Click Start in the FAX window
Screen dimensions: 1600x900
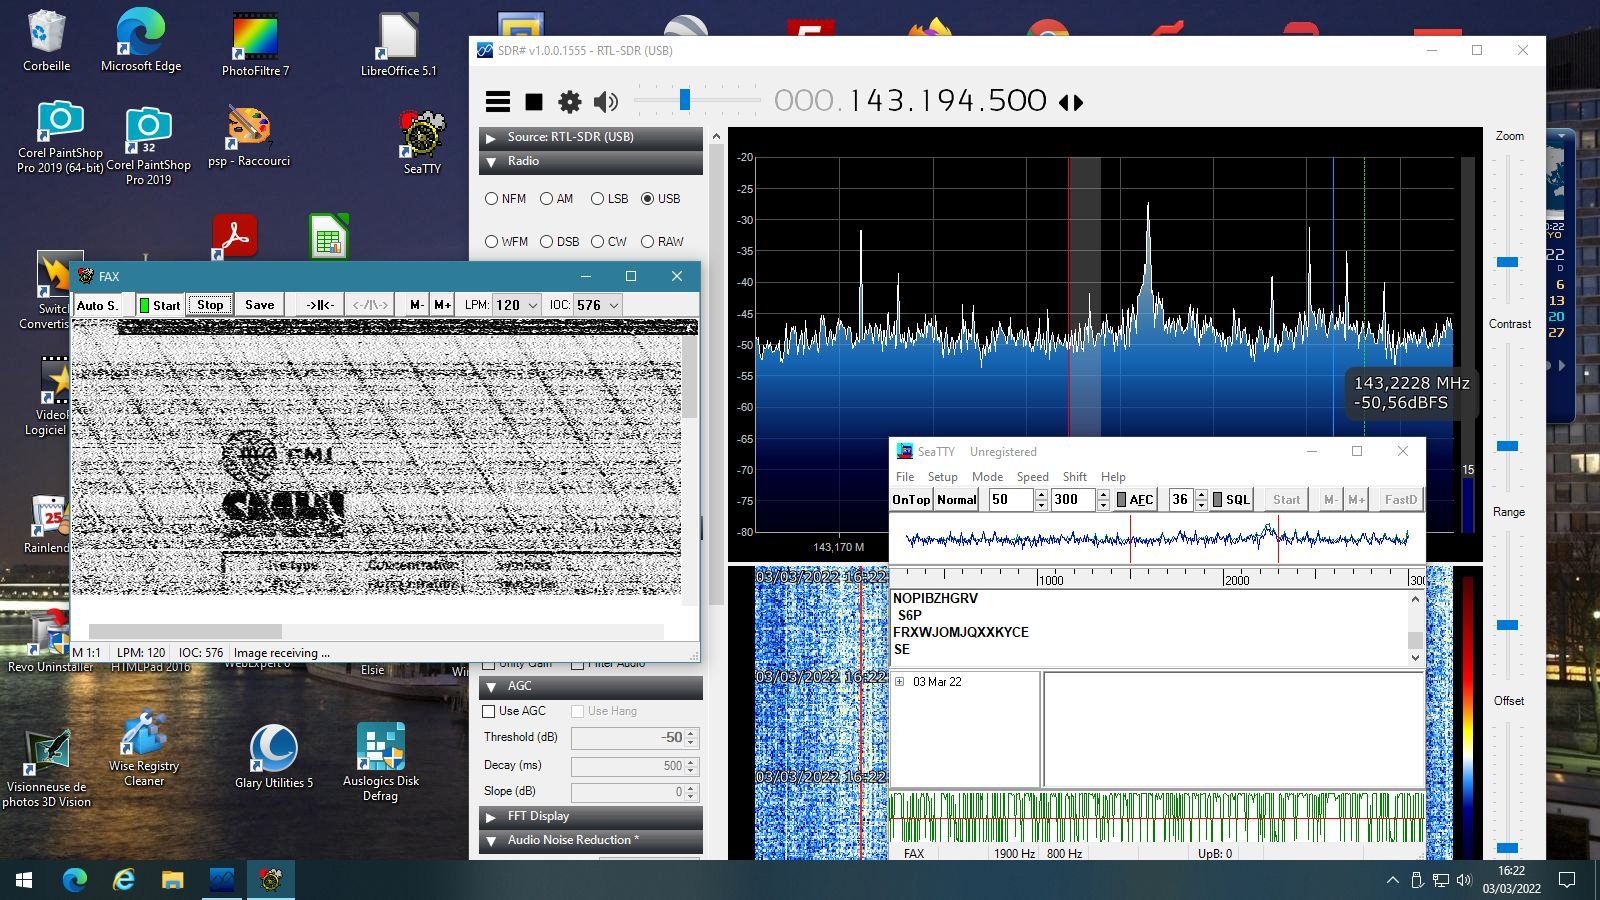160,305
